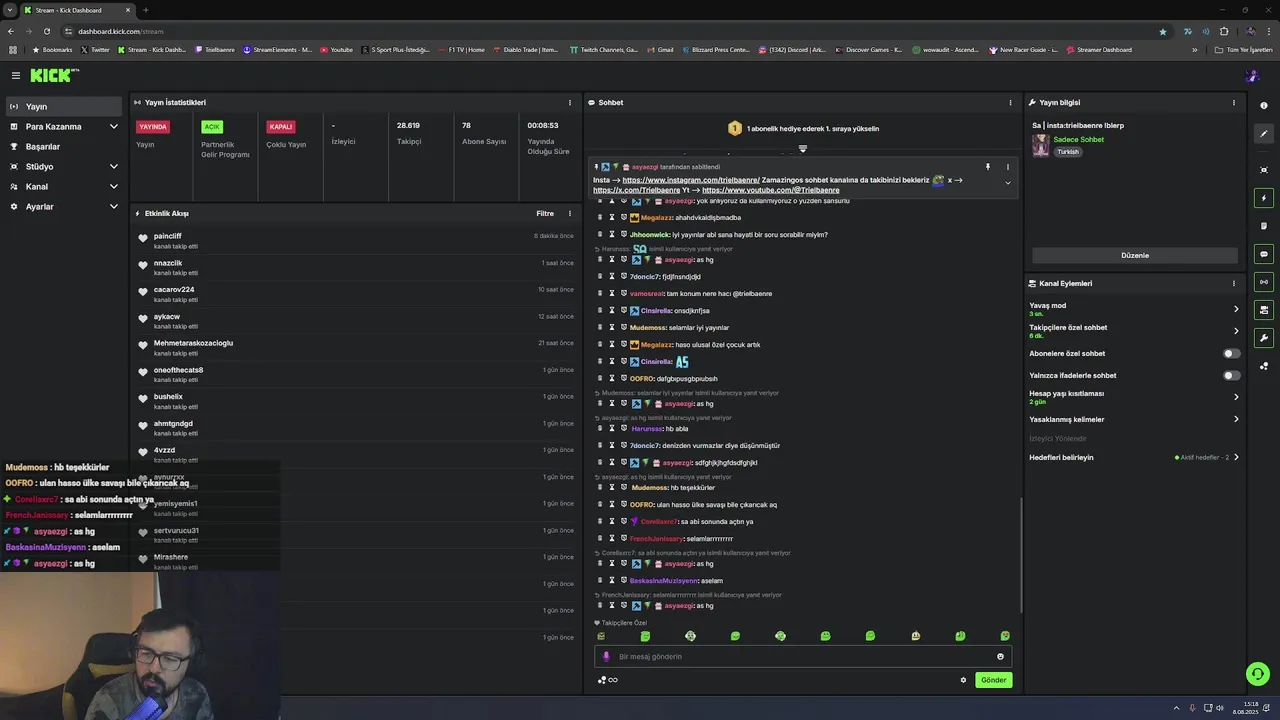Click the pin icon on pinned message
1280x720 pixels.
click(987, 167)
